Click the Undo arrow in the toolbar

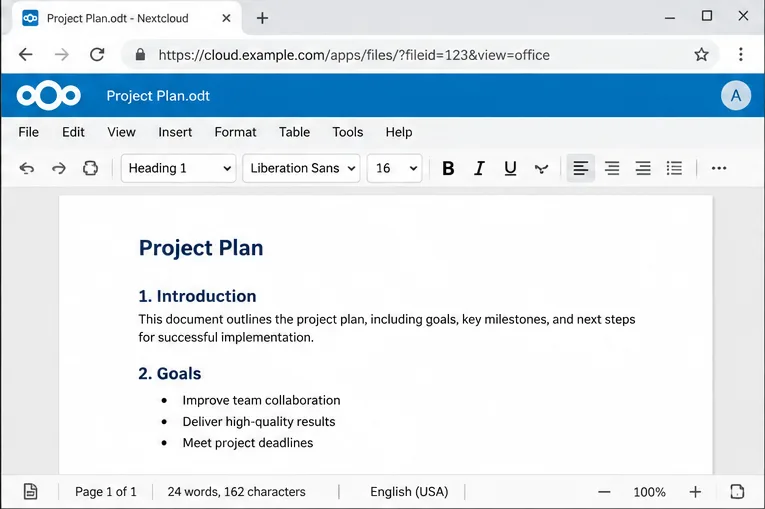(x=27, y=168)
